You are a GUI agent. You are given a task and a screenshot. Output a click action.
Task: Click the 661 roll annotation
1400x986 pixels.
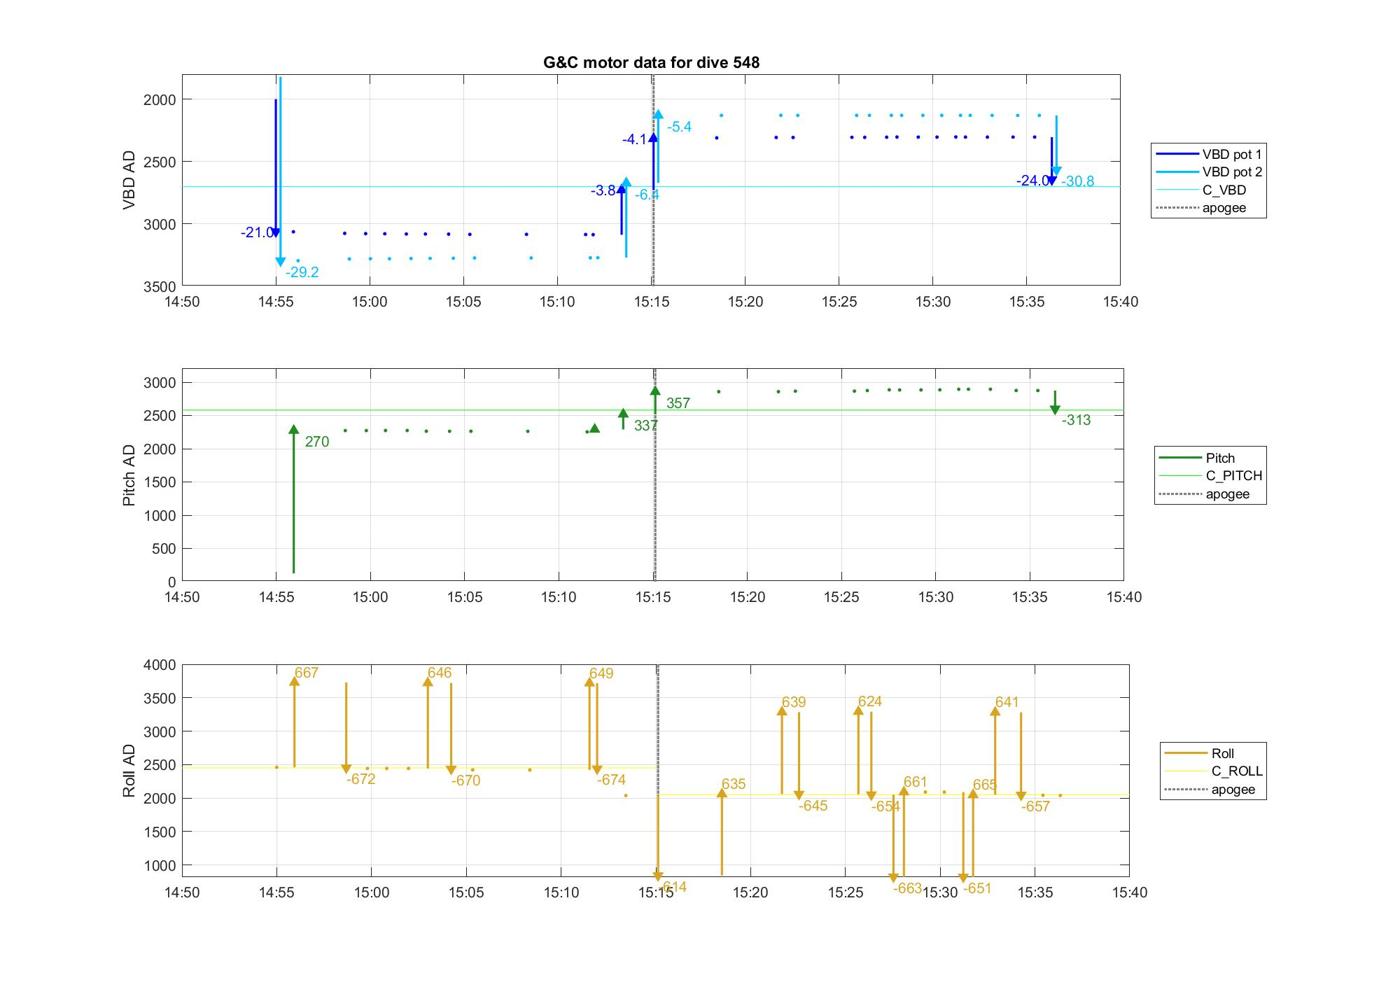tap(915, 782)
